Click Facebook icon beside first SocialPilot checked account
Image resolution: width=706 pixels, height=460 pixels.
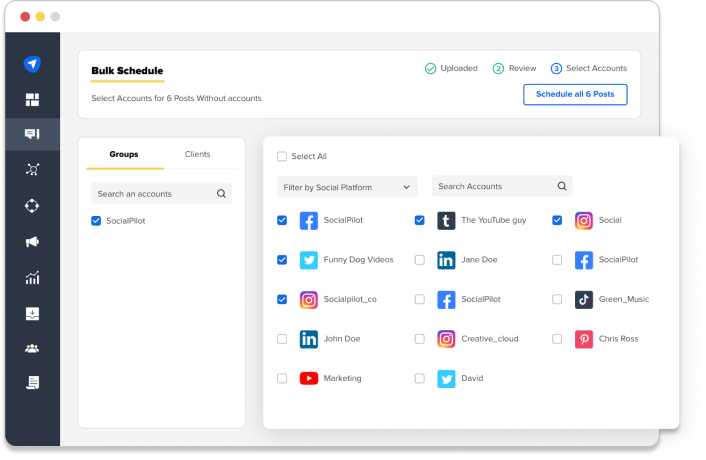pos(309,221)
